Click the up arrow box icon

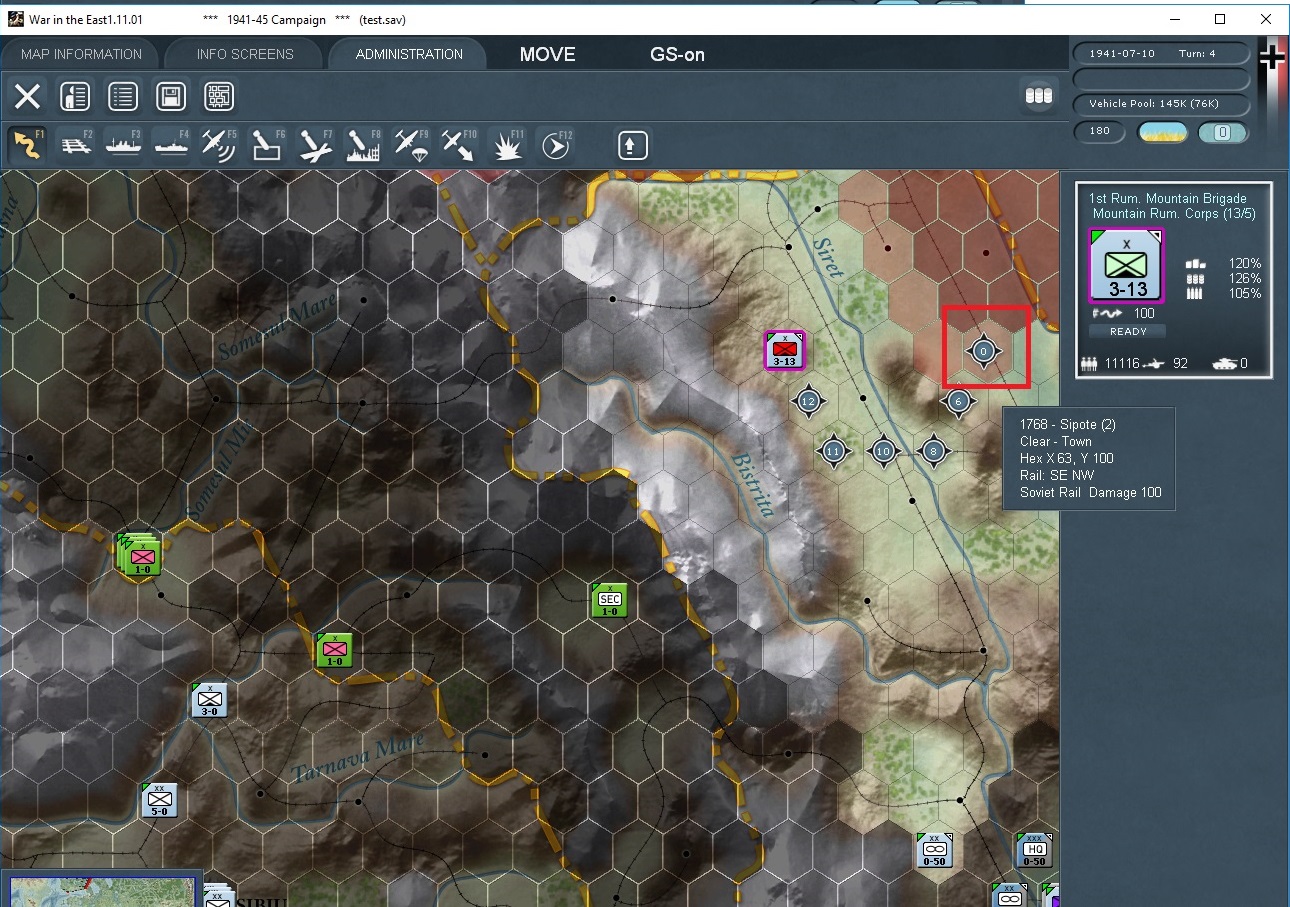tap(633, 145)
